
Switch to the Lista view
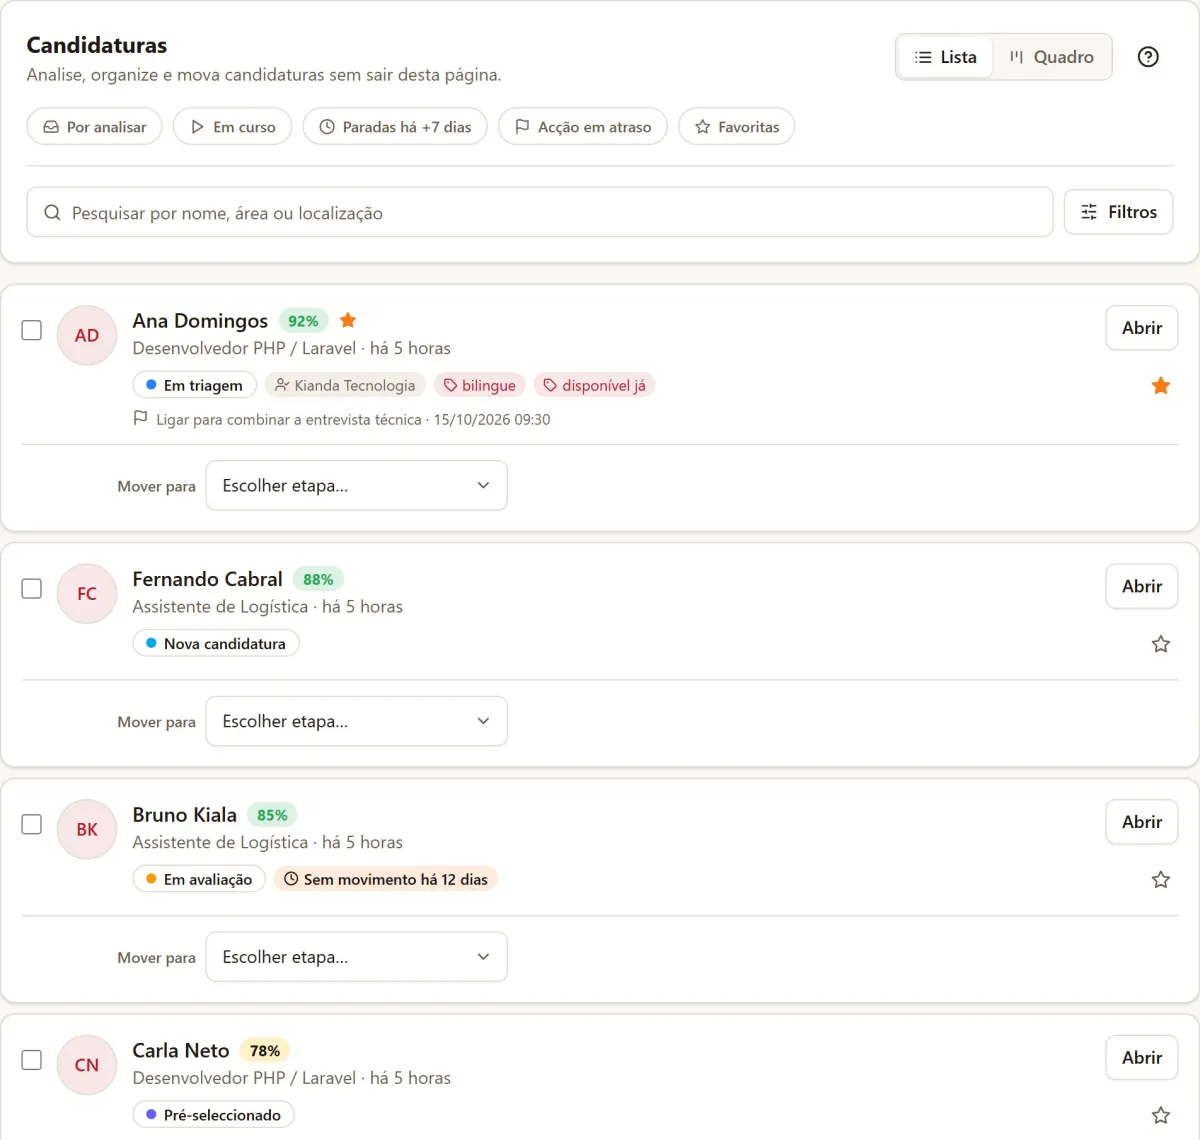tap(945, 57)
